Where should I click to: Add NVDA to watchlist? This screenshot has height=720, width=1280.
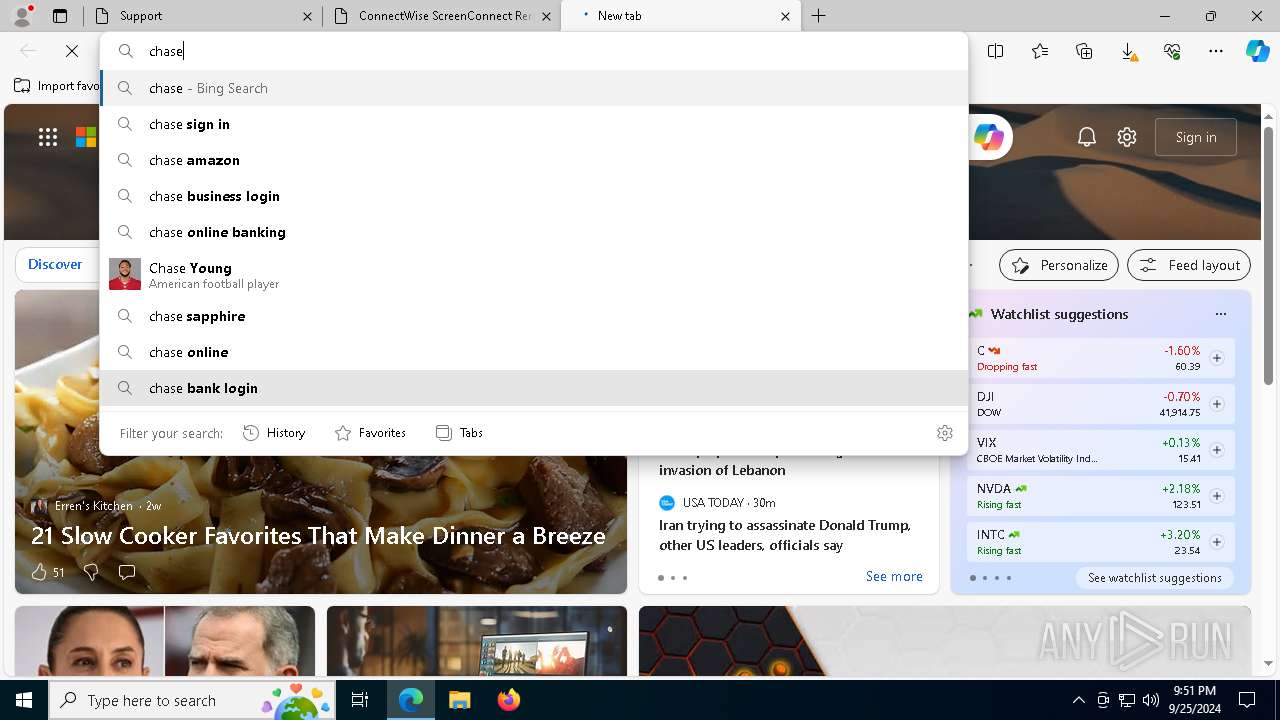tap(1217, 496)
